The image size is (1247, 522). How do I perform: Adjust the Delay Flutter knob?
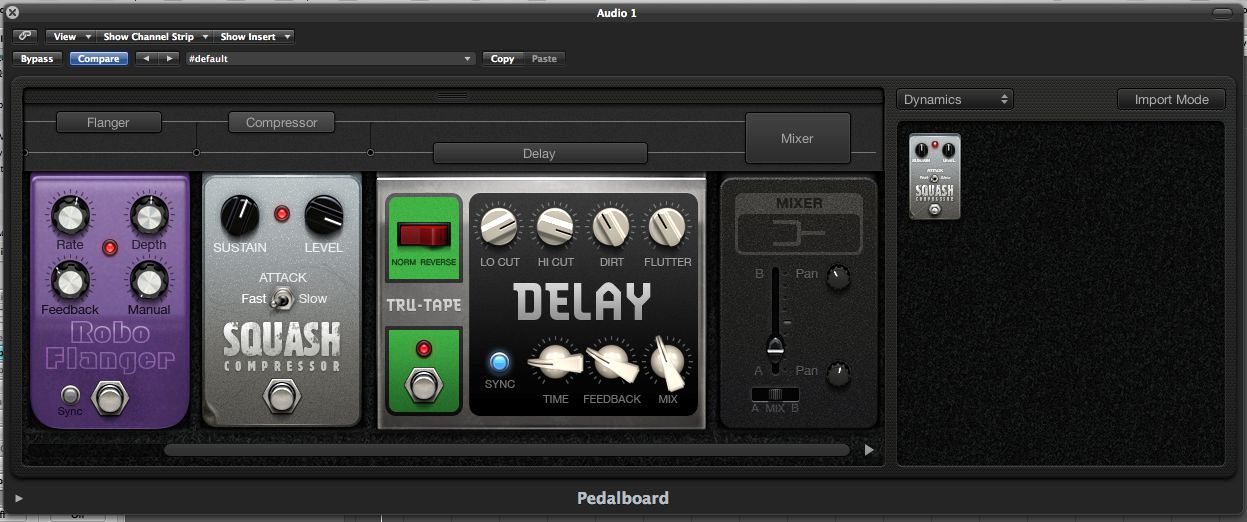[x=667, y=228]
